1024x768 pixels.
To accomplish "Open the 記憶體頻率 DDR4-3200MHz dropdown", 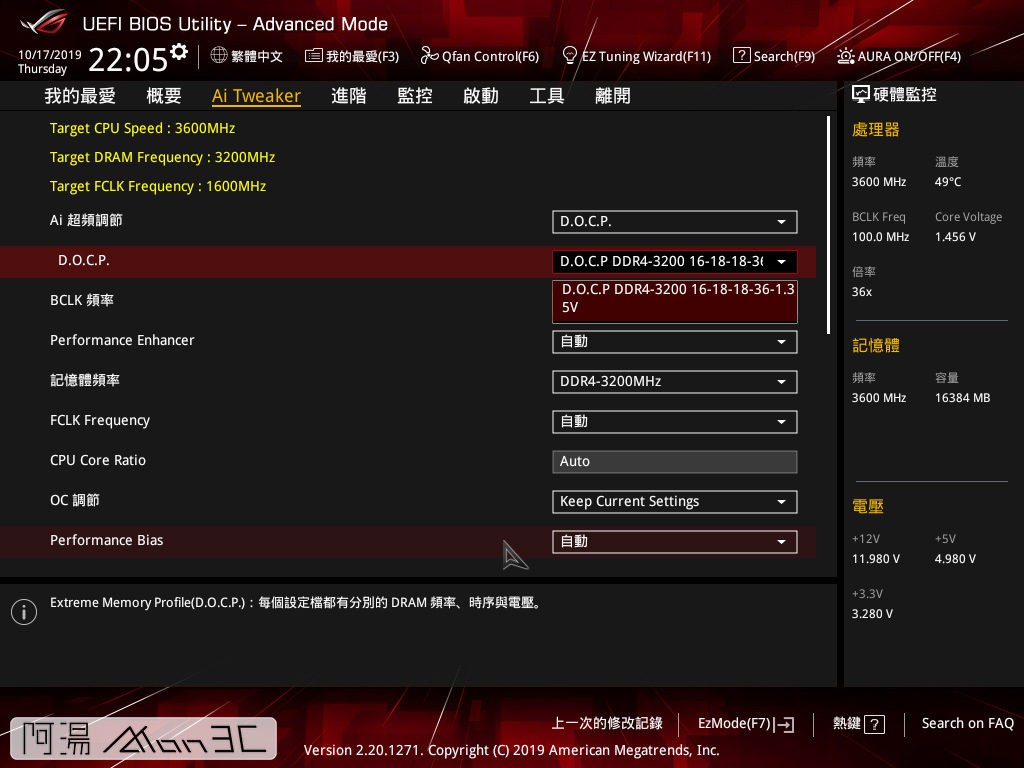I will click(x=675, y=381).
